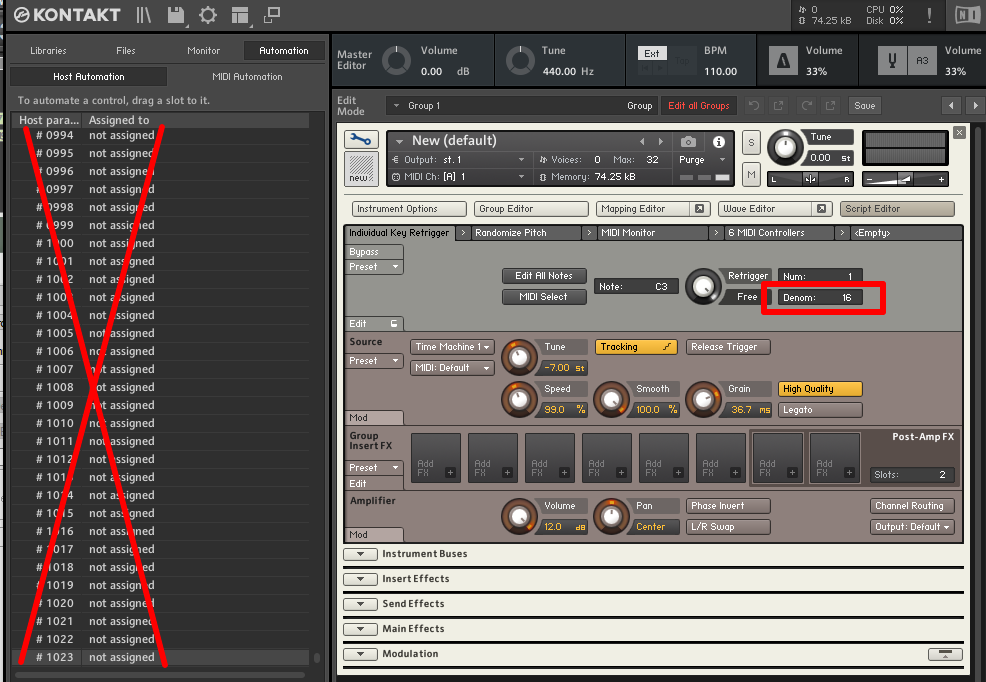
Task: Click the A3 reference tone button
Action: point(922,61)
